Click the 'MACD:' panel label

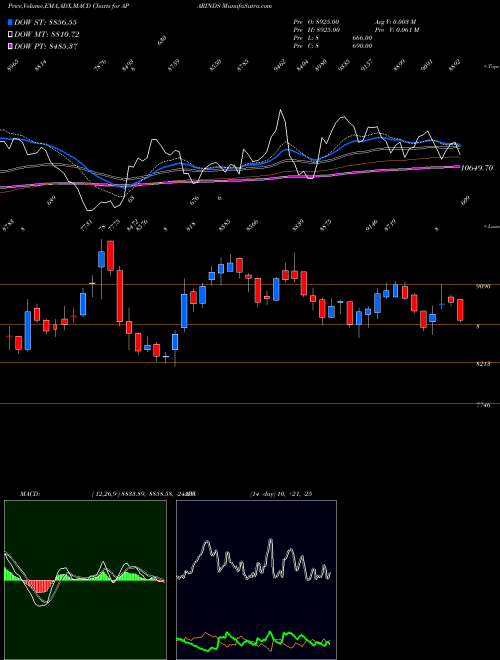click(29, 494)
